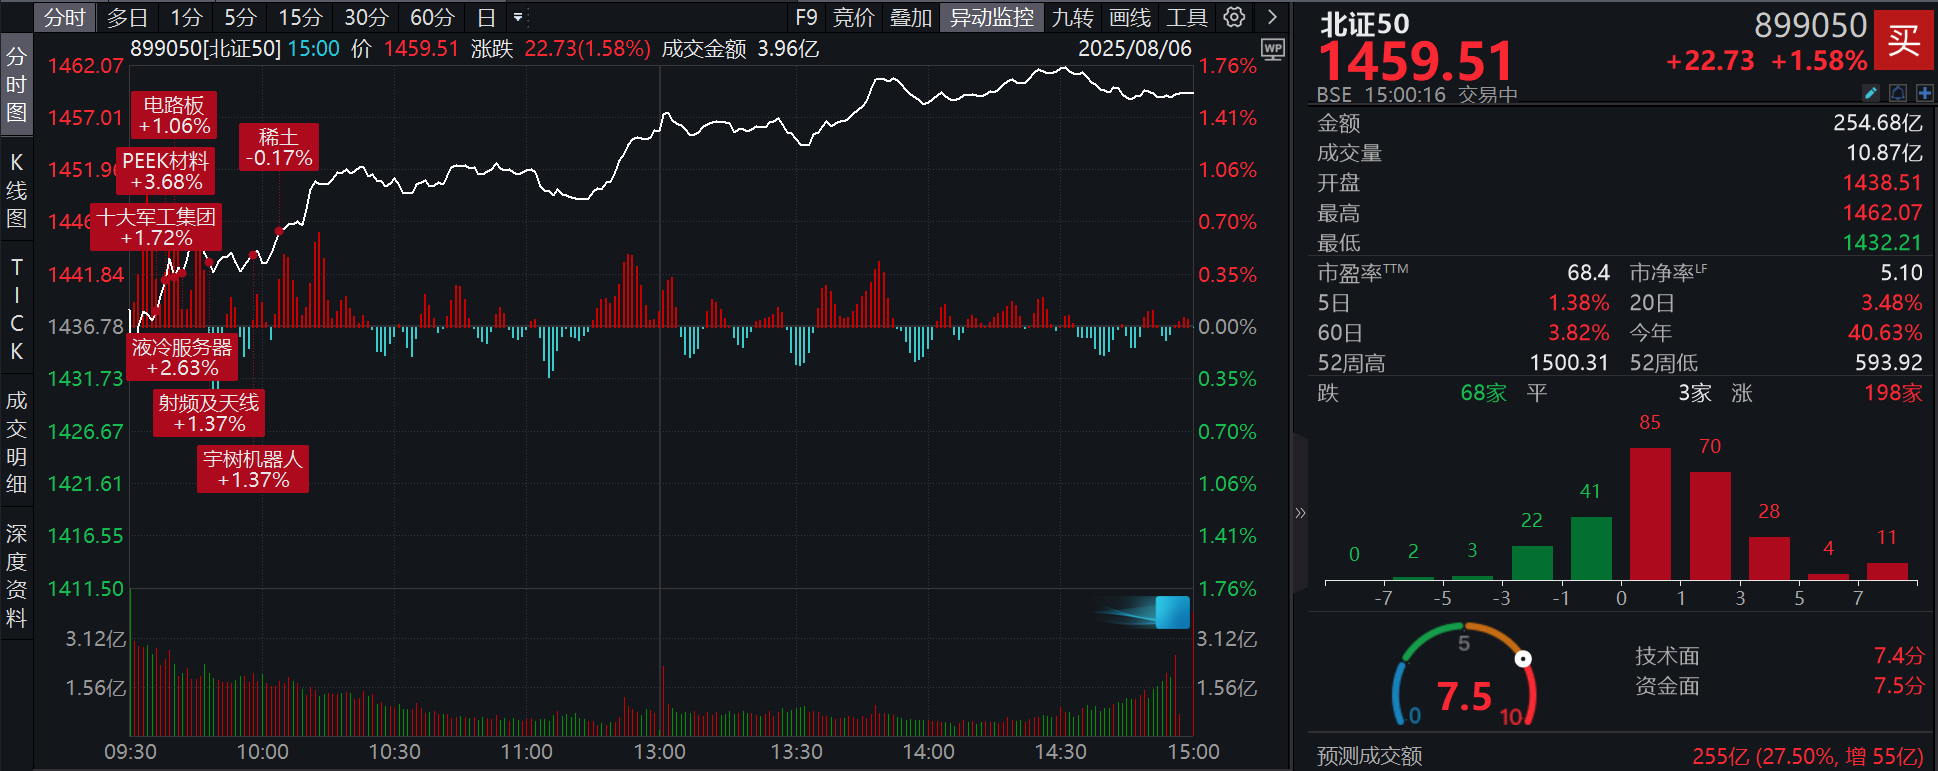Click the 射频及天线 +1.37% tag

click(209, 413)
